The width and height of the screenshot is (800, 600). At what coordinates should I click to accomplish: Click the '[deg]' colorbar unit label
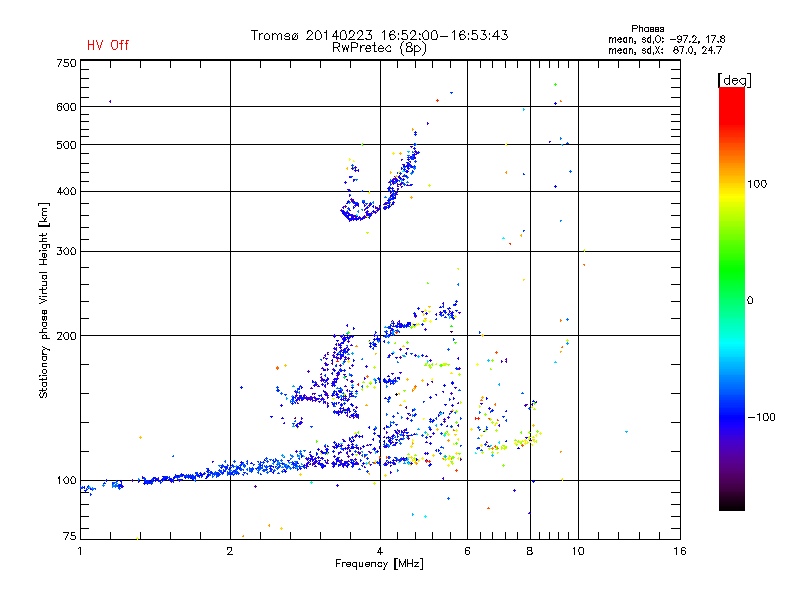pyautogui.click(x=734, y=80)
